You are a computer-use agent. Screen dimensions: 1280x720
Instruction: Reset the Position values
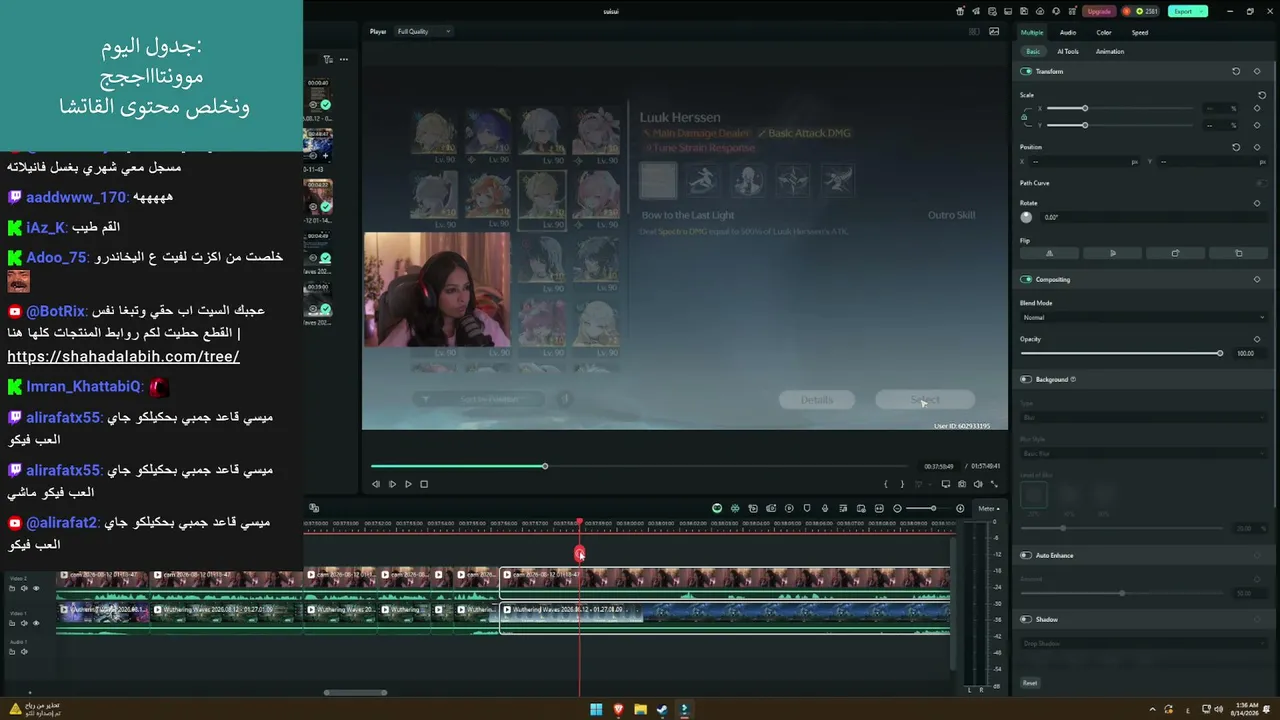click(1236, 147)
